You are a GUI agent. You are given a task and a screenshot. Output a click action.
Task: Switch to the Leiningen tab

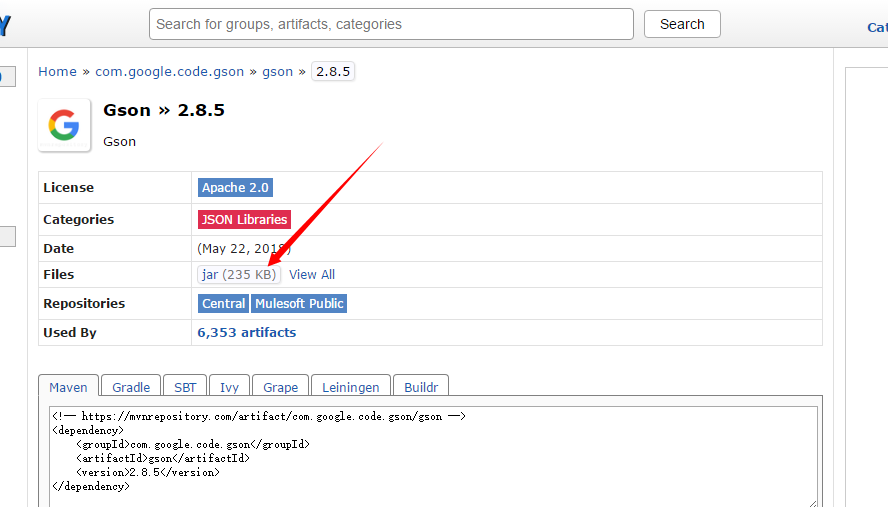351,387
